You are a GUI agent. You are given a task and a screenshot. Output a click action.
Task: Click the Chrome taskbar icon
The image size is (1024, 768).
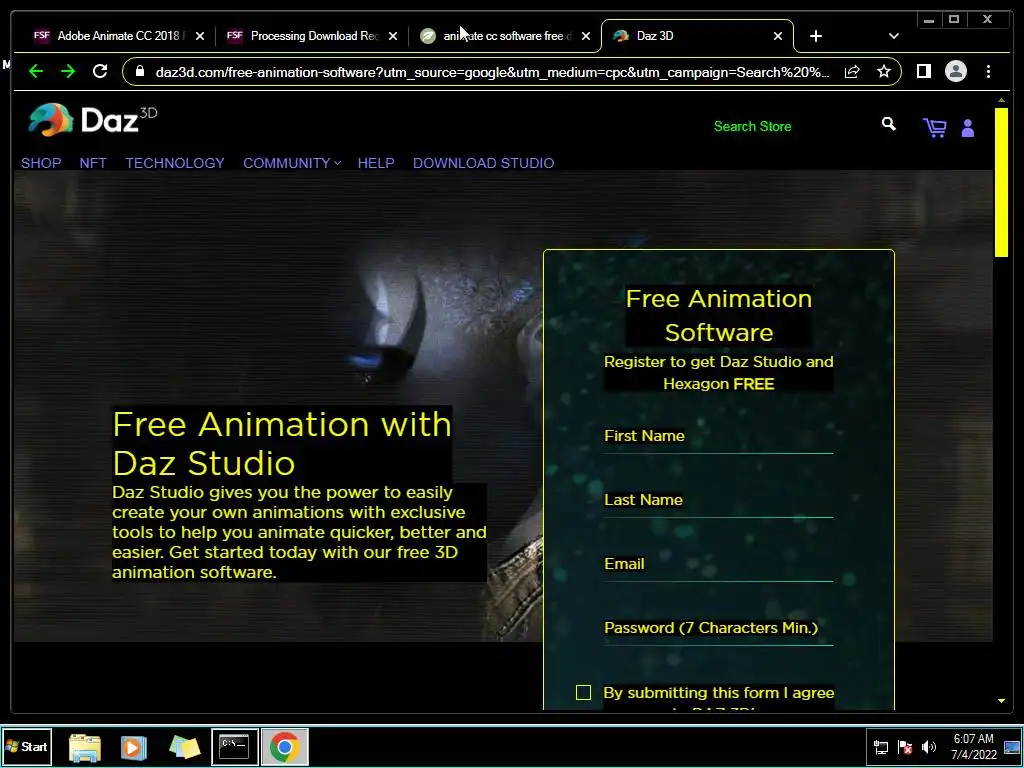[x=285, y=746]
